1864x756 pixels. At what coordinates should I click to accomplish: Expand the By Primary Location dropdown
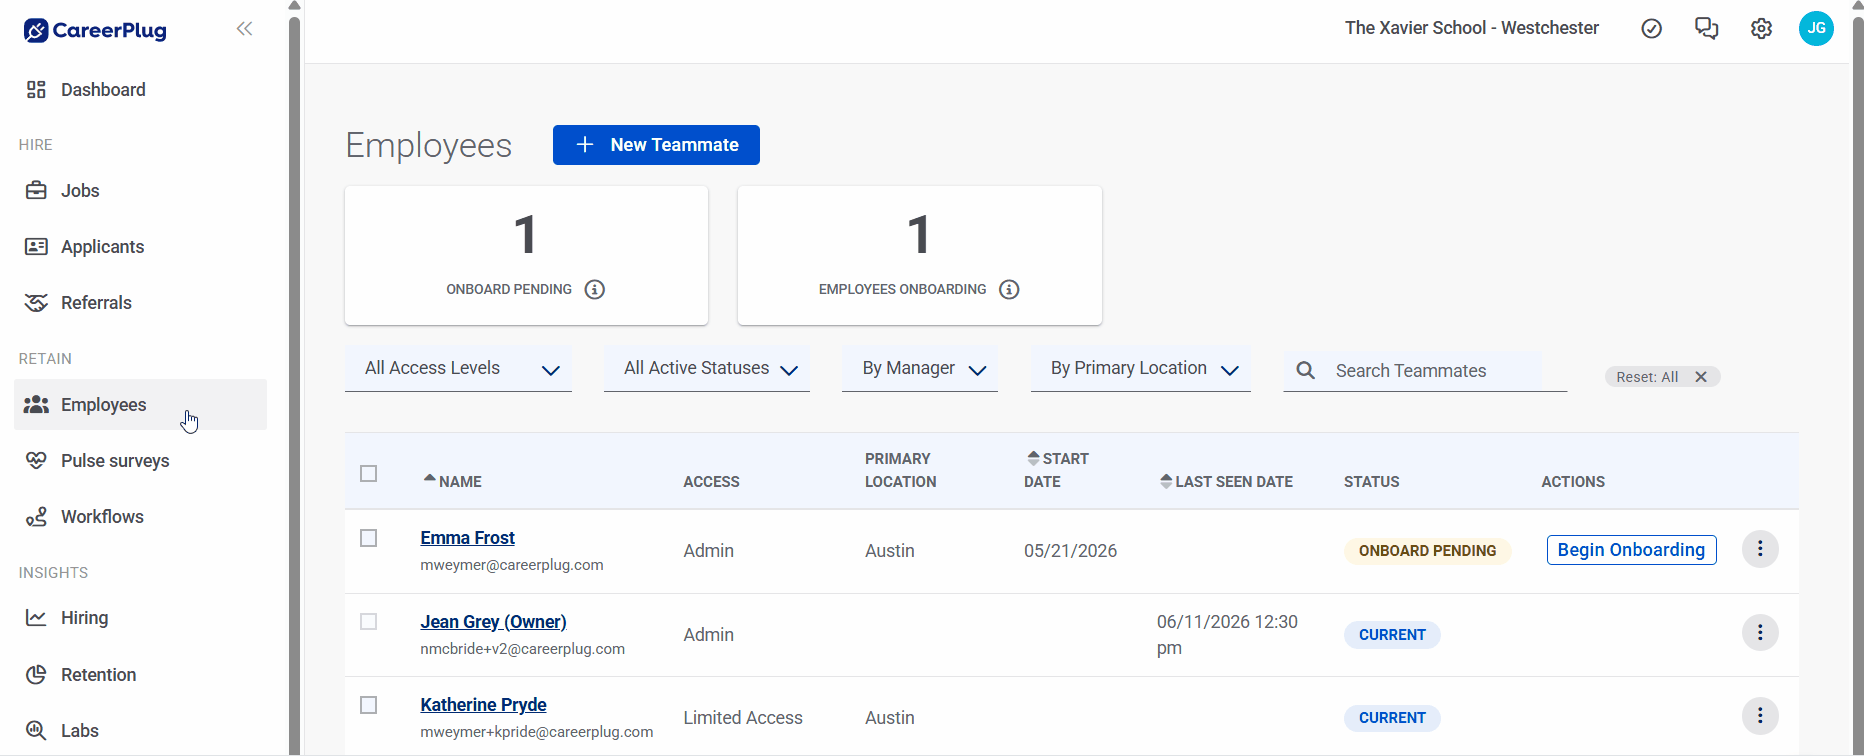point(1141,369)
